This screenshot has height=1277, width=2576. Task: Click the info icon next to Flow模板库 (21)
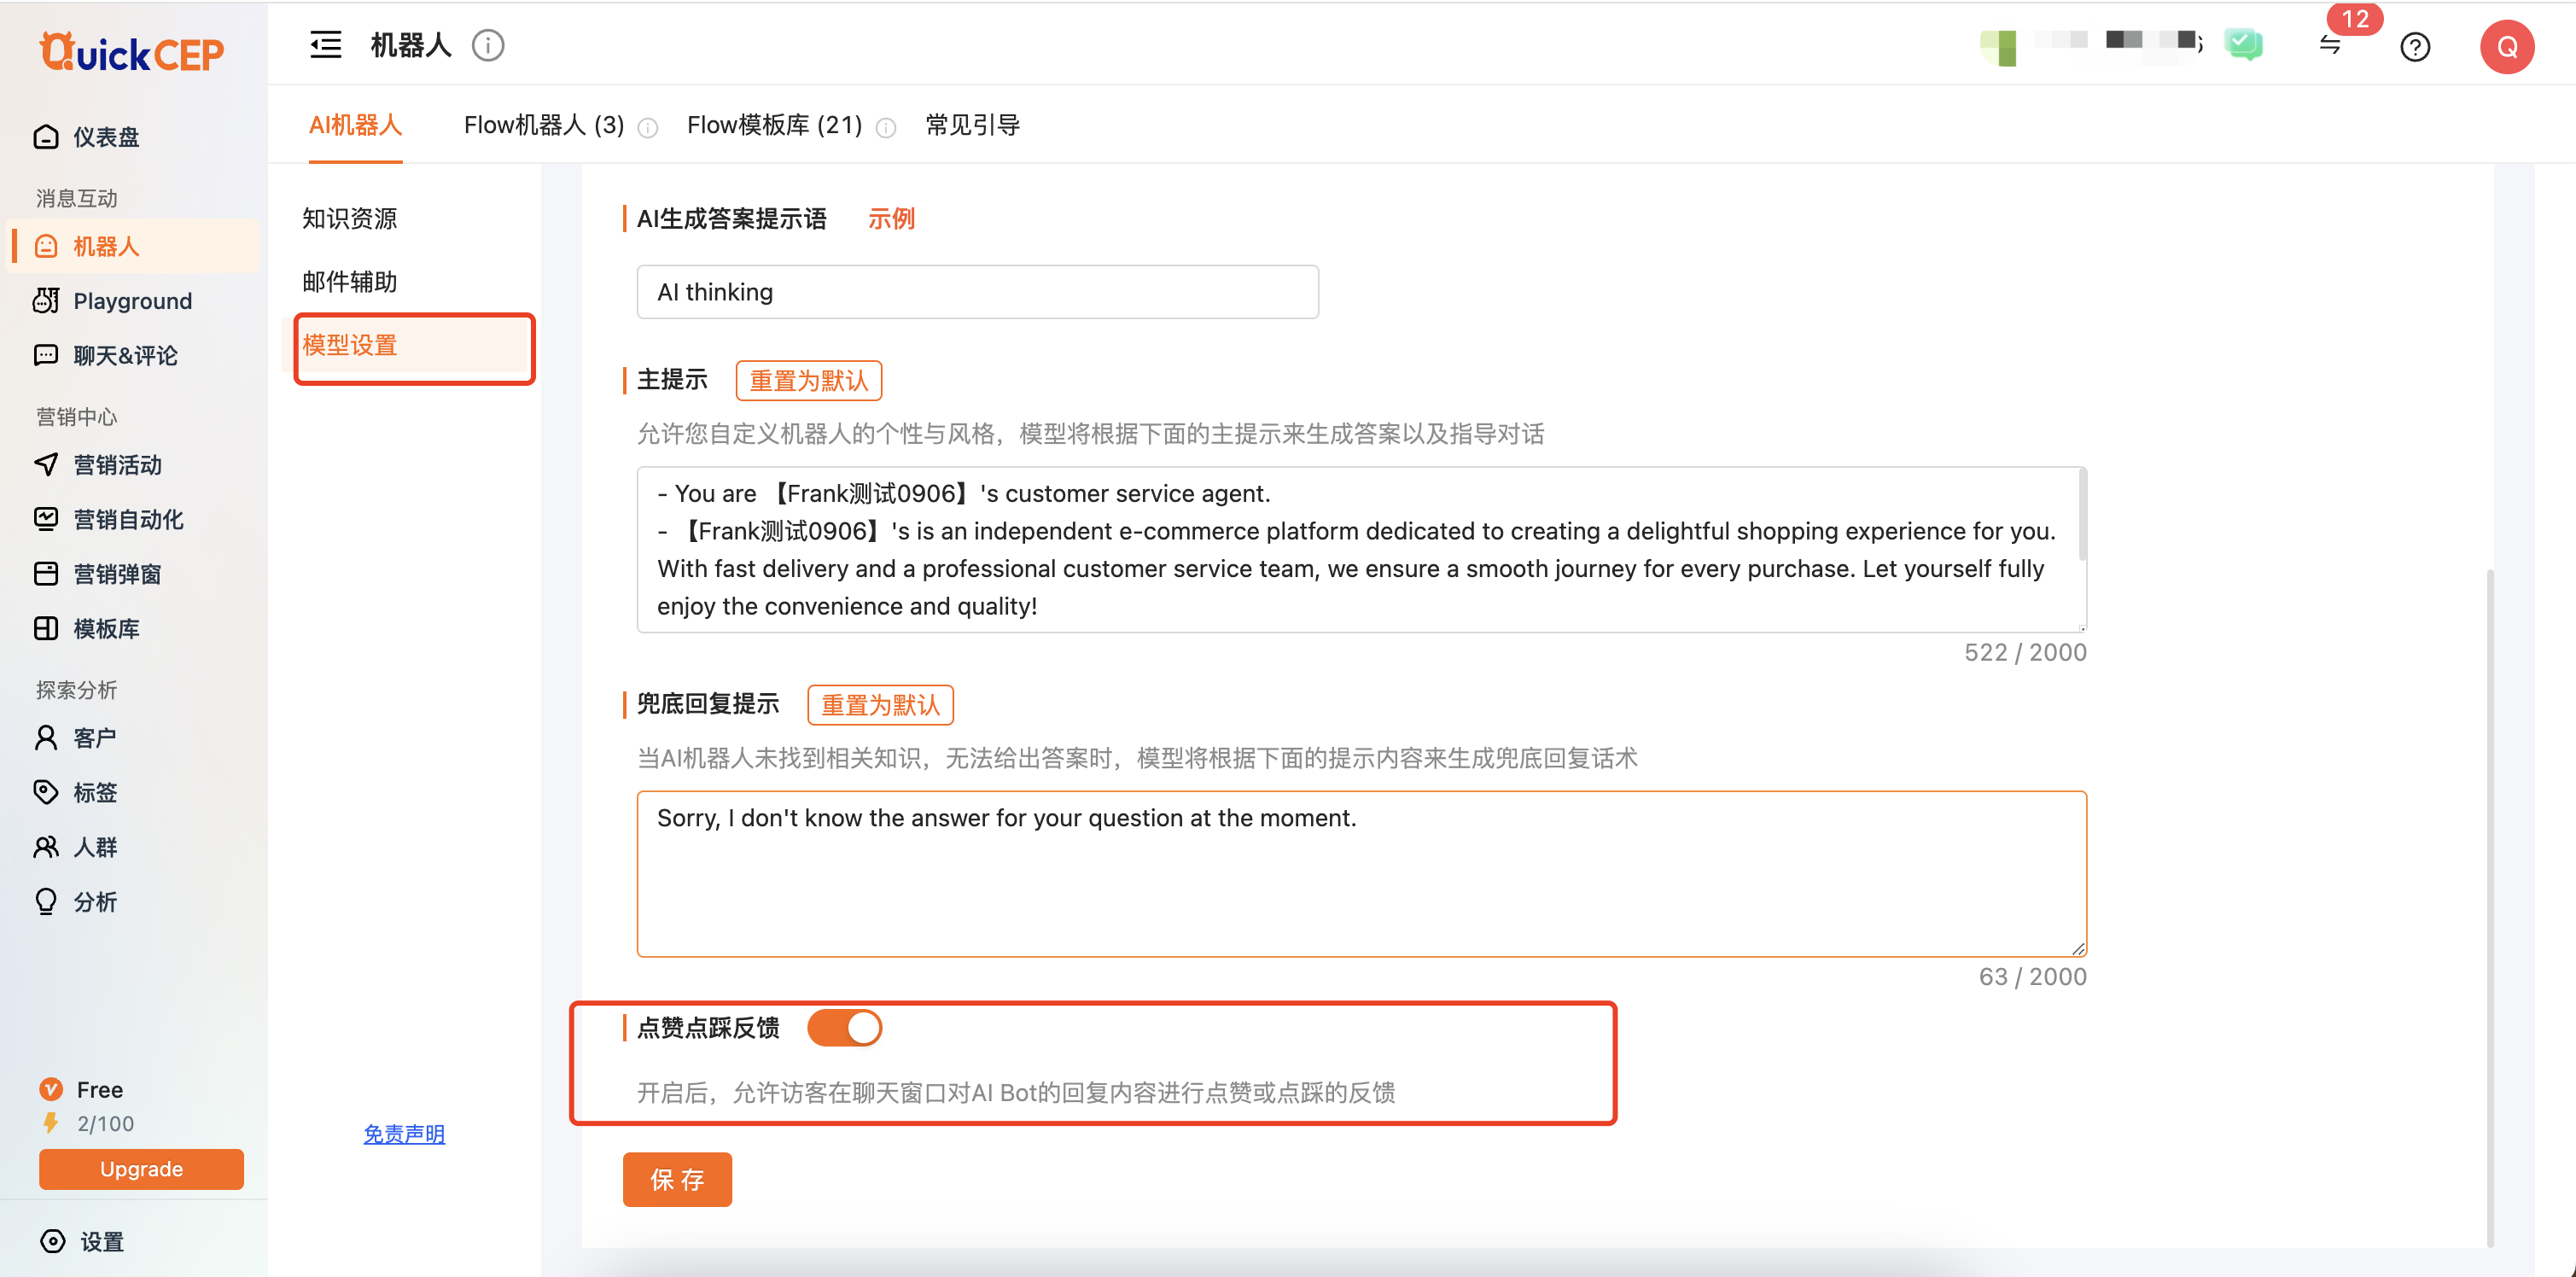pyautogui.click(x=886, y=127)
